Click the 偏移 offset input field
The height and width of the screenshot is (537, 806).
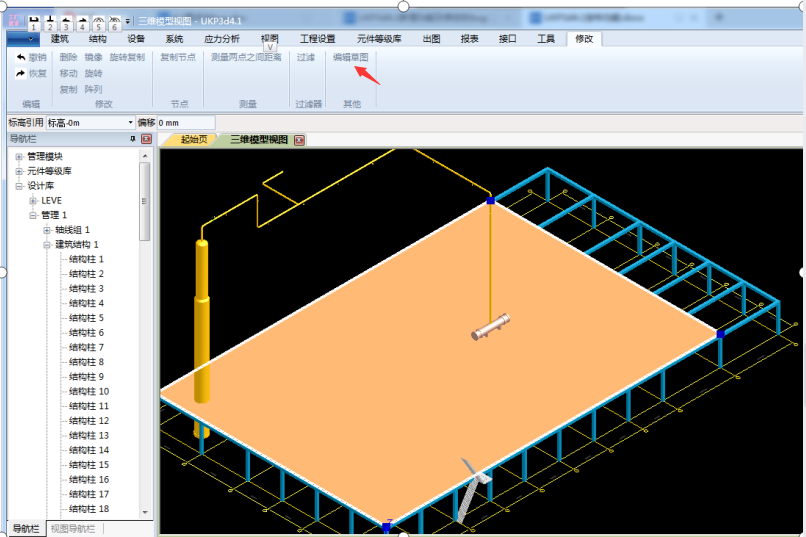tap(185, 122)
